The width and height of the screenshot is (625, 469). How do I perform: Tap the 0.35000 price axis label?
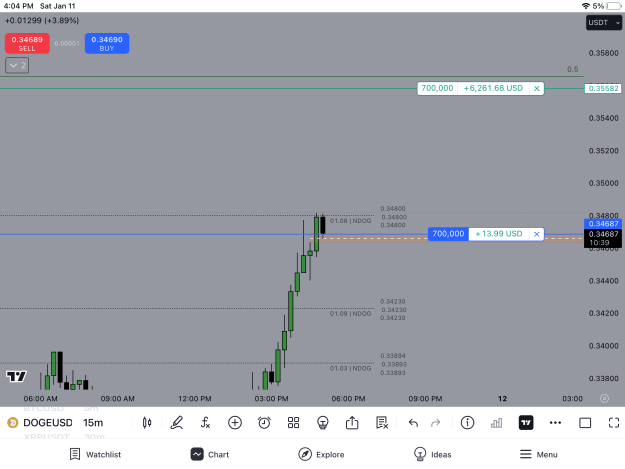pos(603,183)
